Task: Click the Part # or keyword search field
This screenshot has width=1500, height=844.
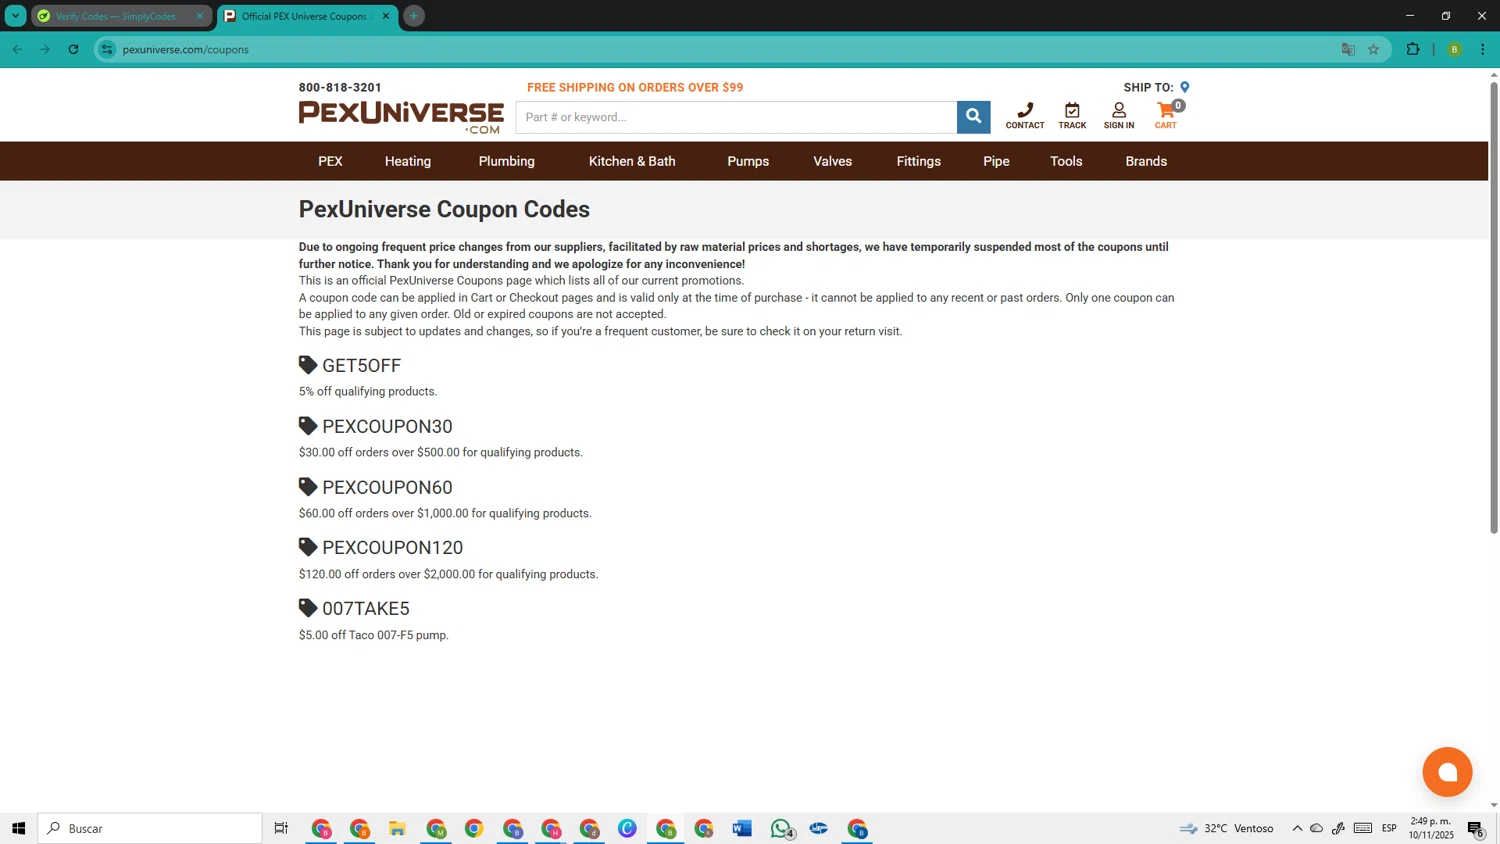Action: [x=736, y=117]
